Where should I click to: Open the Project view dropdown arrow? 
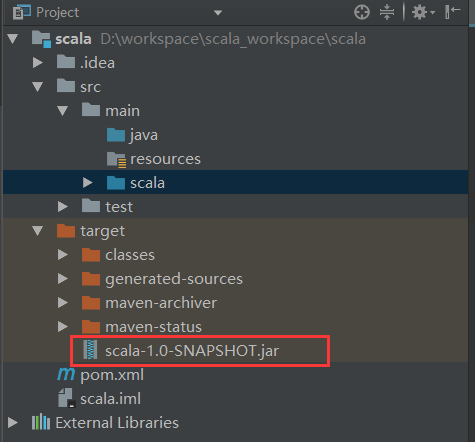pos(218,13)
